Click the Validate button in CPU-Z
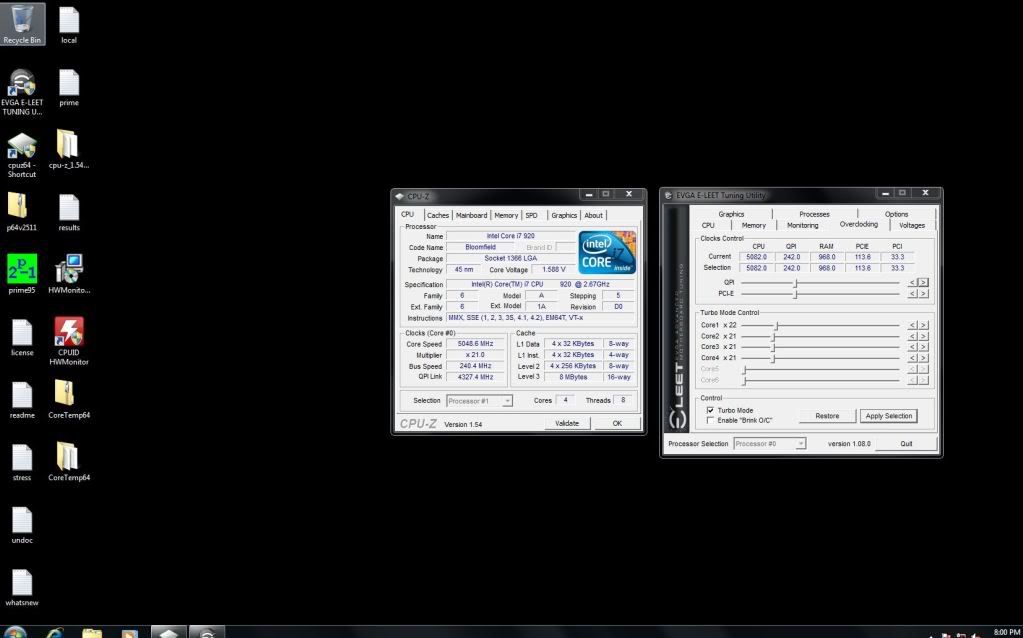 (566, 423)
